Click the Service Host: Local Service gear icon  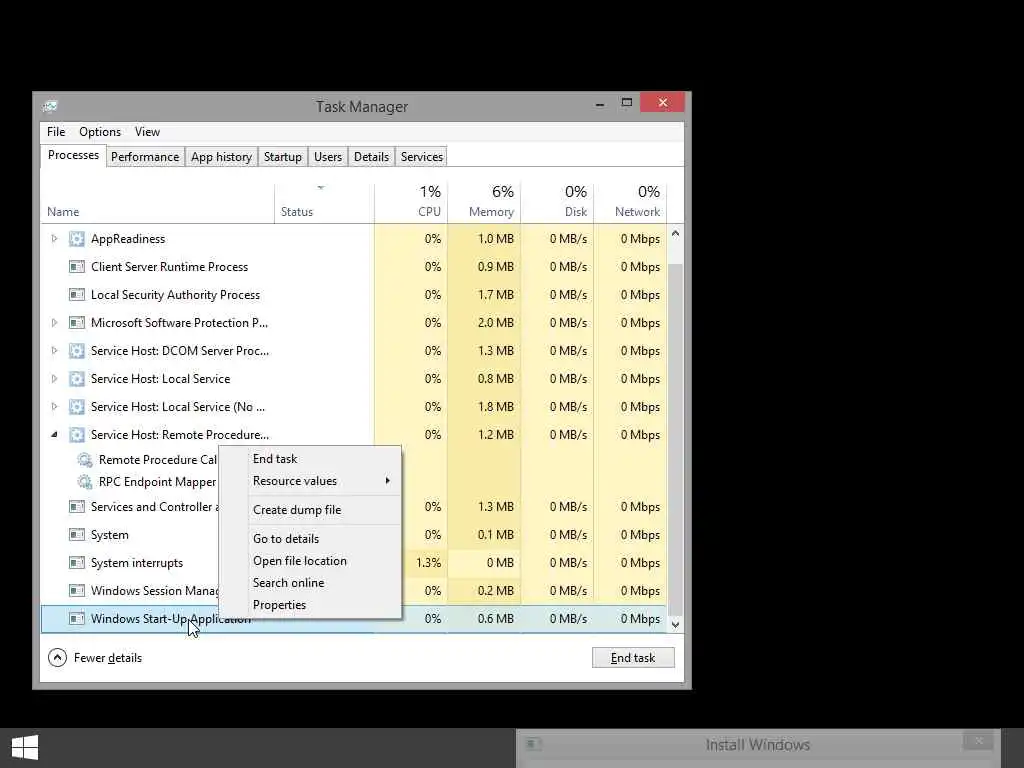(x=76, y=379)
